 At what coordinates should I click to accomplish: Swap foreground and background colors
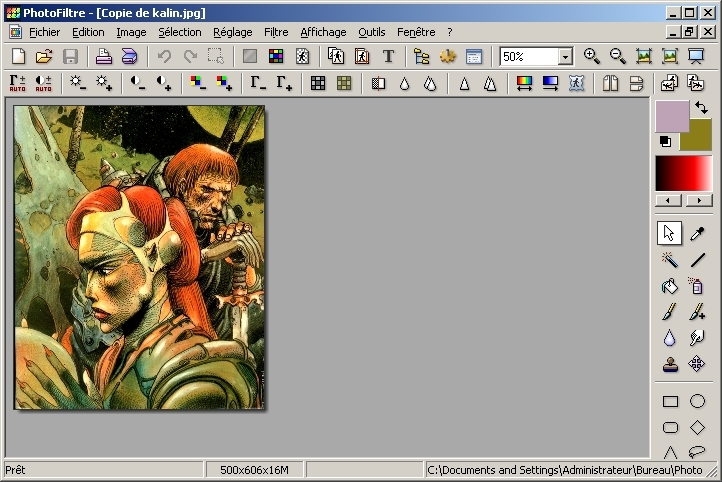(x=702, y=106)
